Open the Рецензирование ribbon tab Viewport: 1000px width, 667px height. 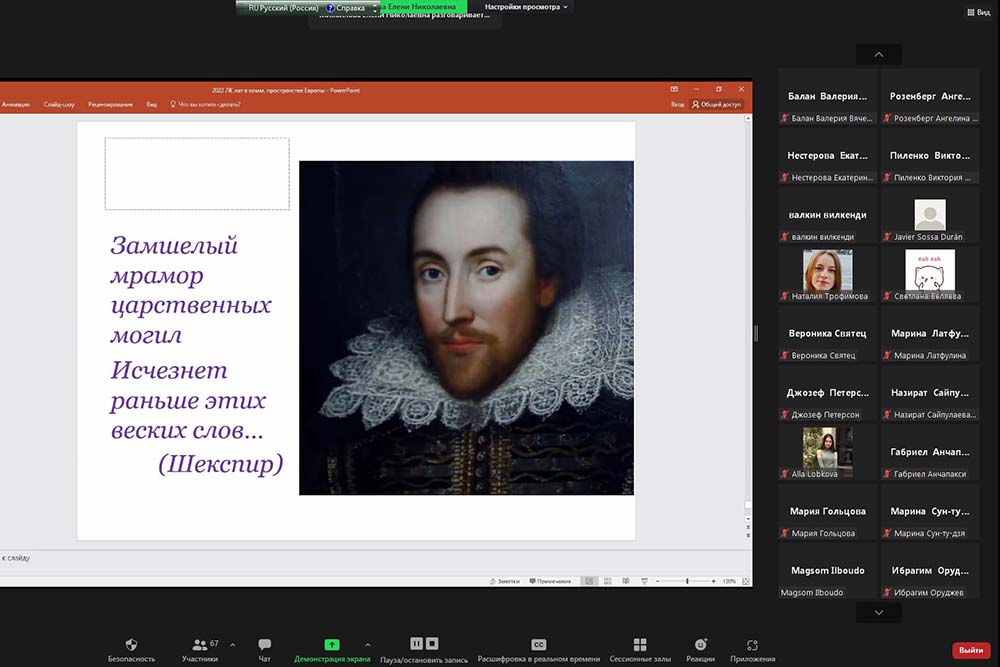pos(110,104)
